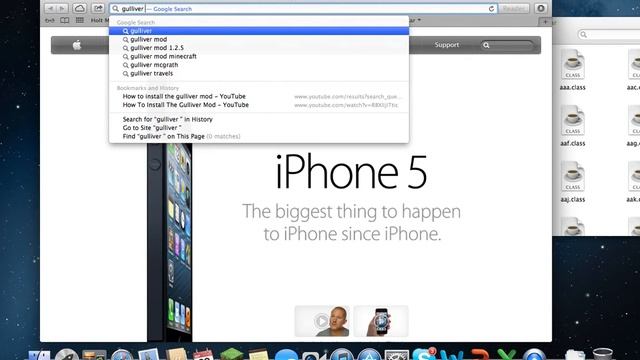Open the hand-holding-iPhone thumbnail
640x360 pixels.
[x=381, y=321]
